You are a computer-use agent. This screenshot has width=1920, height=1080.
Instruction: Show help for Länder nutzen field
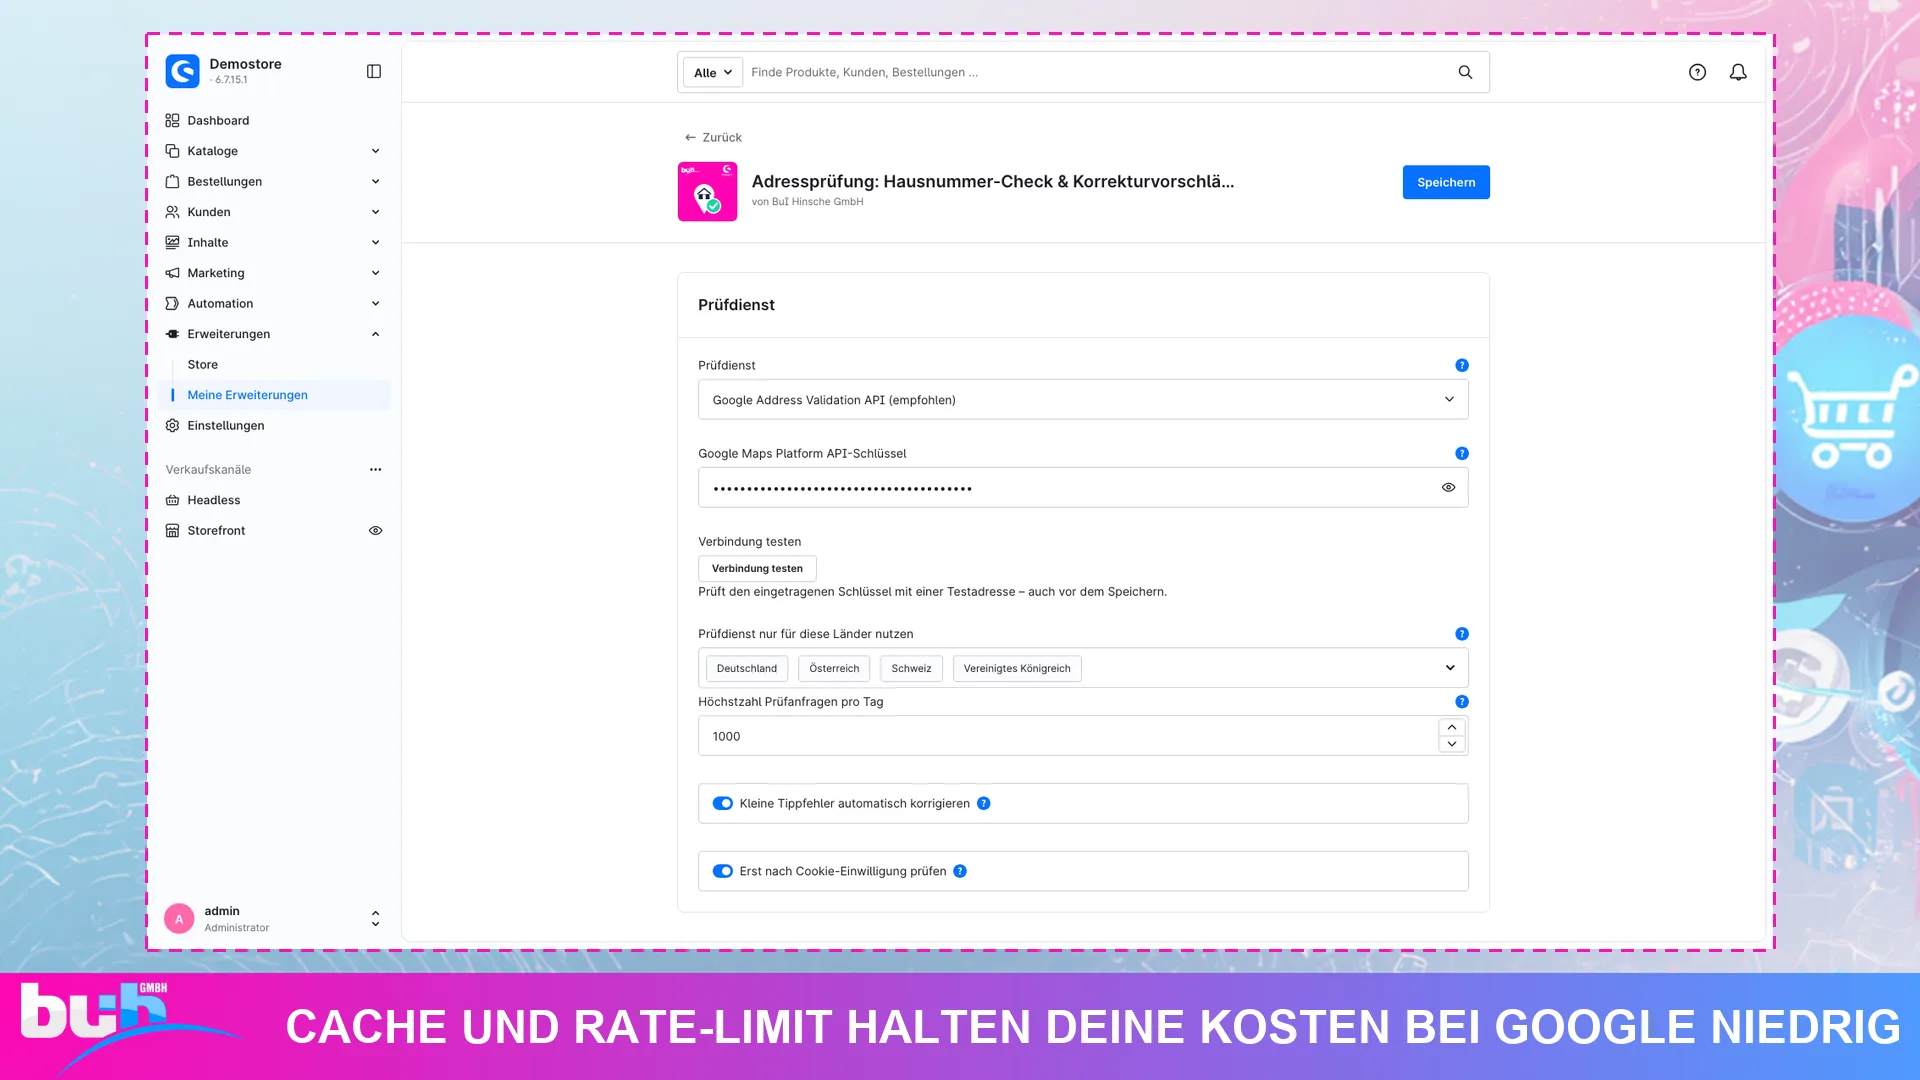(1462, 634)
